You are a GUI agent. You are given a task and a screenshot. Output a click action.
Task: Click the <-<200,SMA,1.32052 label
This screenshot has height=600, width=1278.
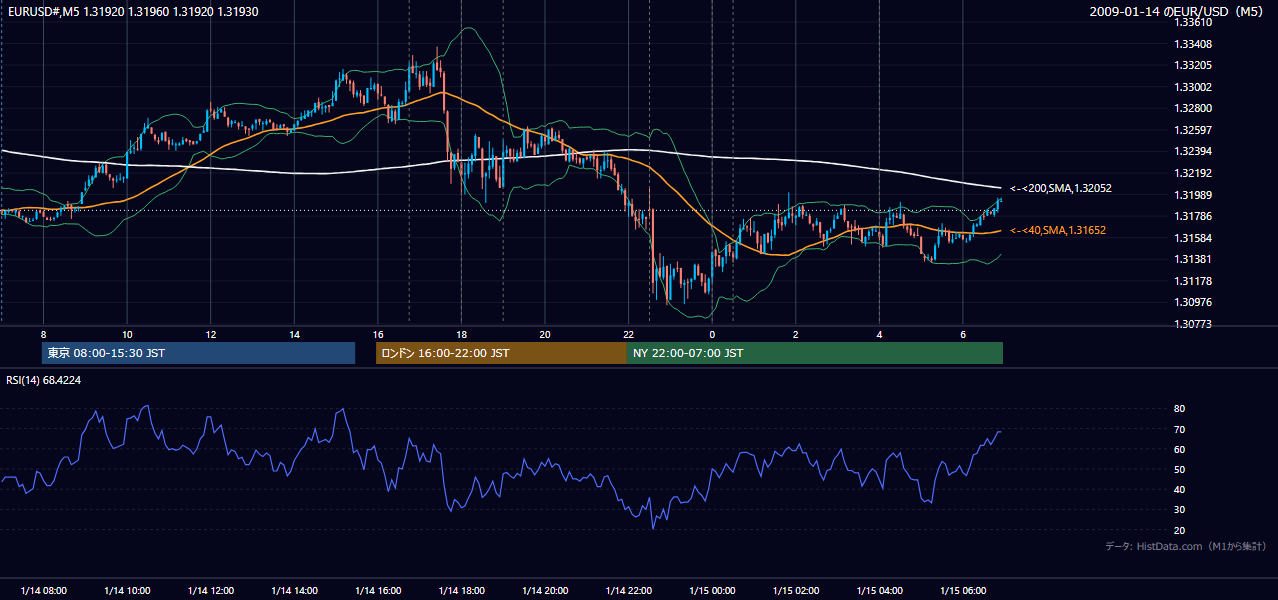point(1060,188)
